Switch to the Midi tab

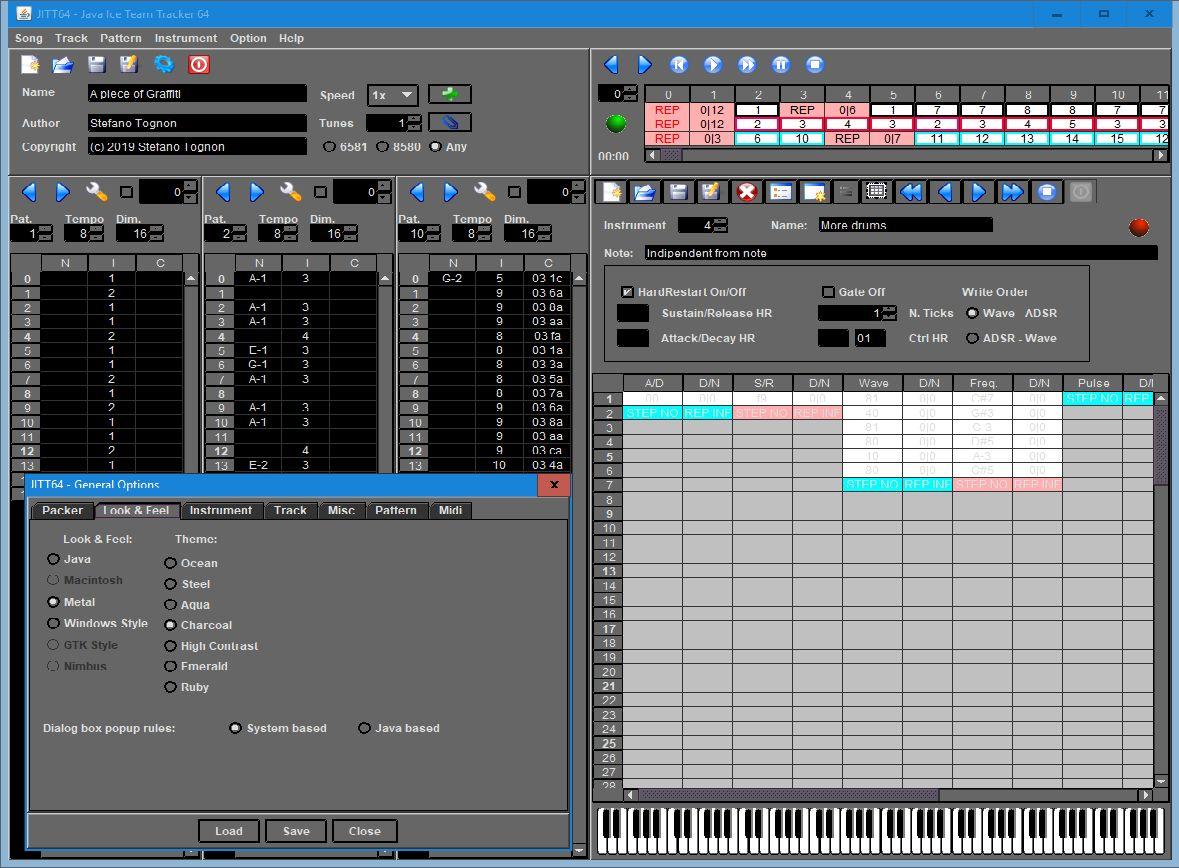click(x=450, y=510)
